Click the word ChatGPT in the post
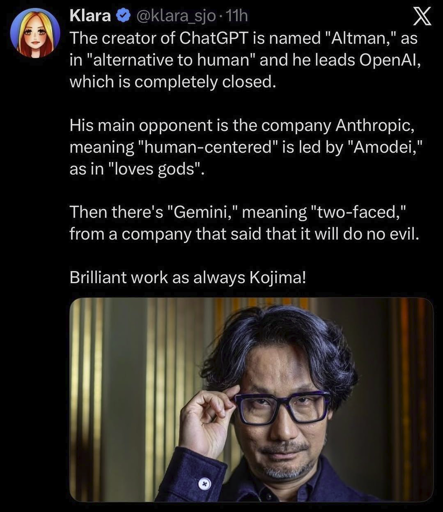The height and width of the screenshot is (512, 443). tap(215, 38)
